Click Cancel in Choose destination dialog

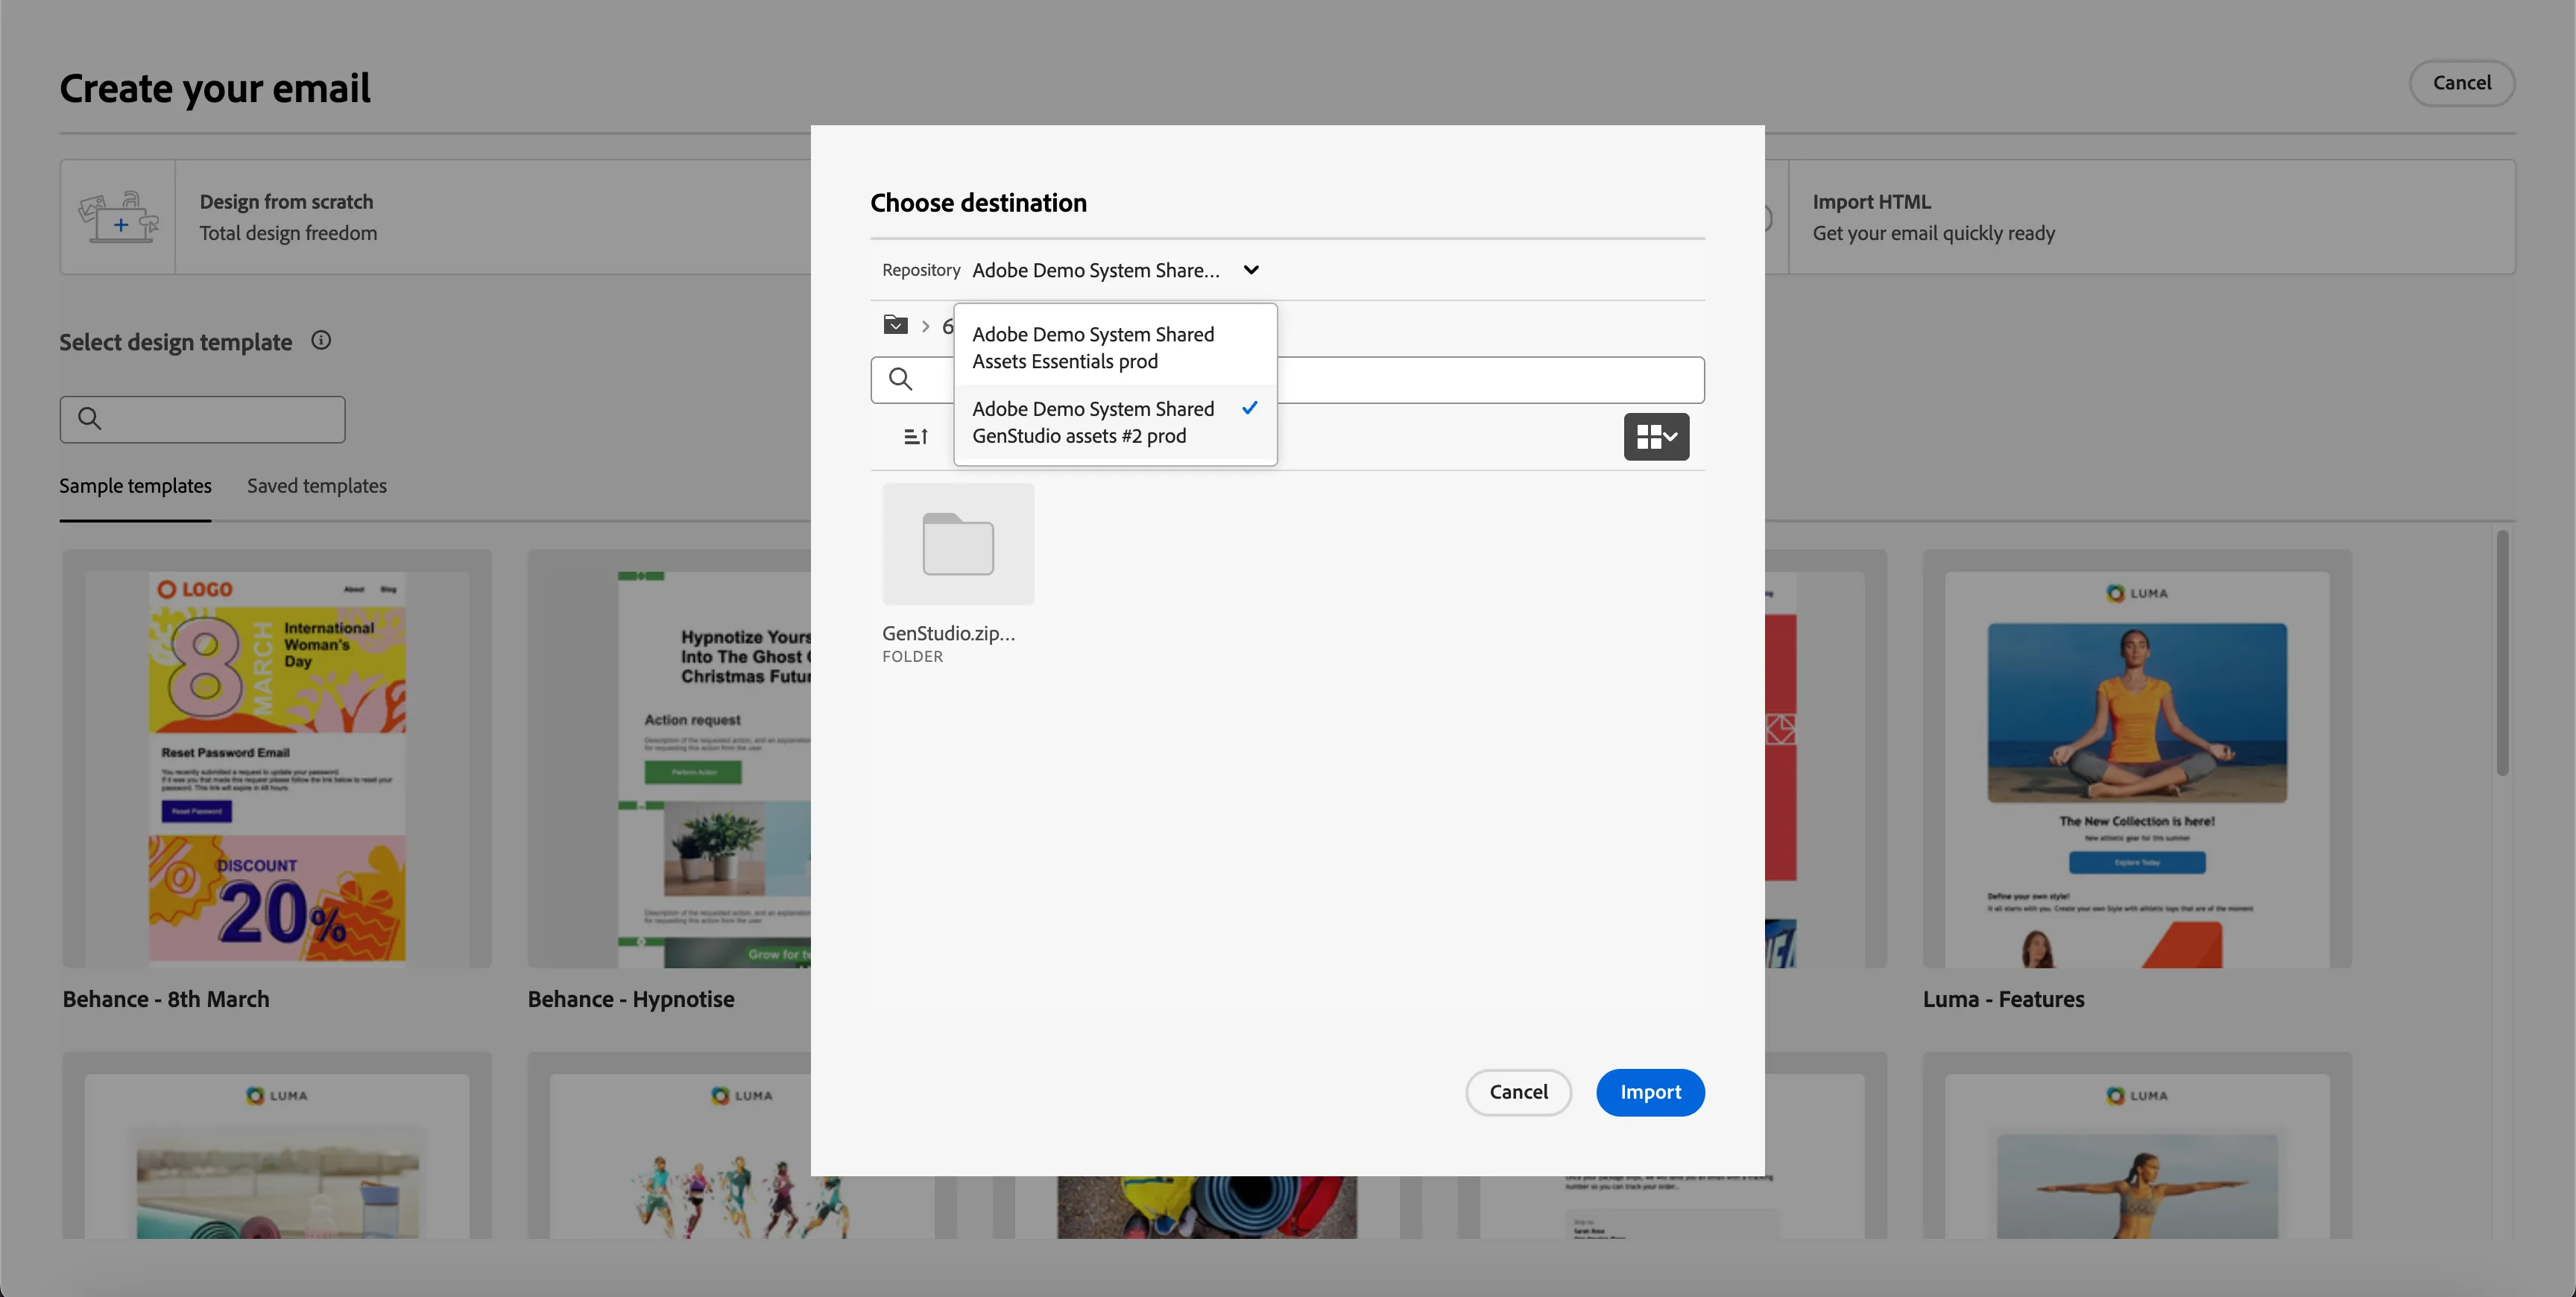coord(1518,1092)
